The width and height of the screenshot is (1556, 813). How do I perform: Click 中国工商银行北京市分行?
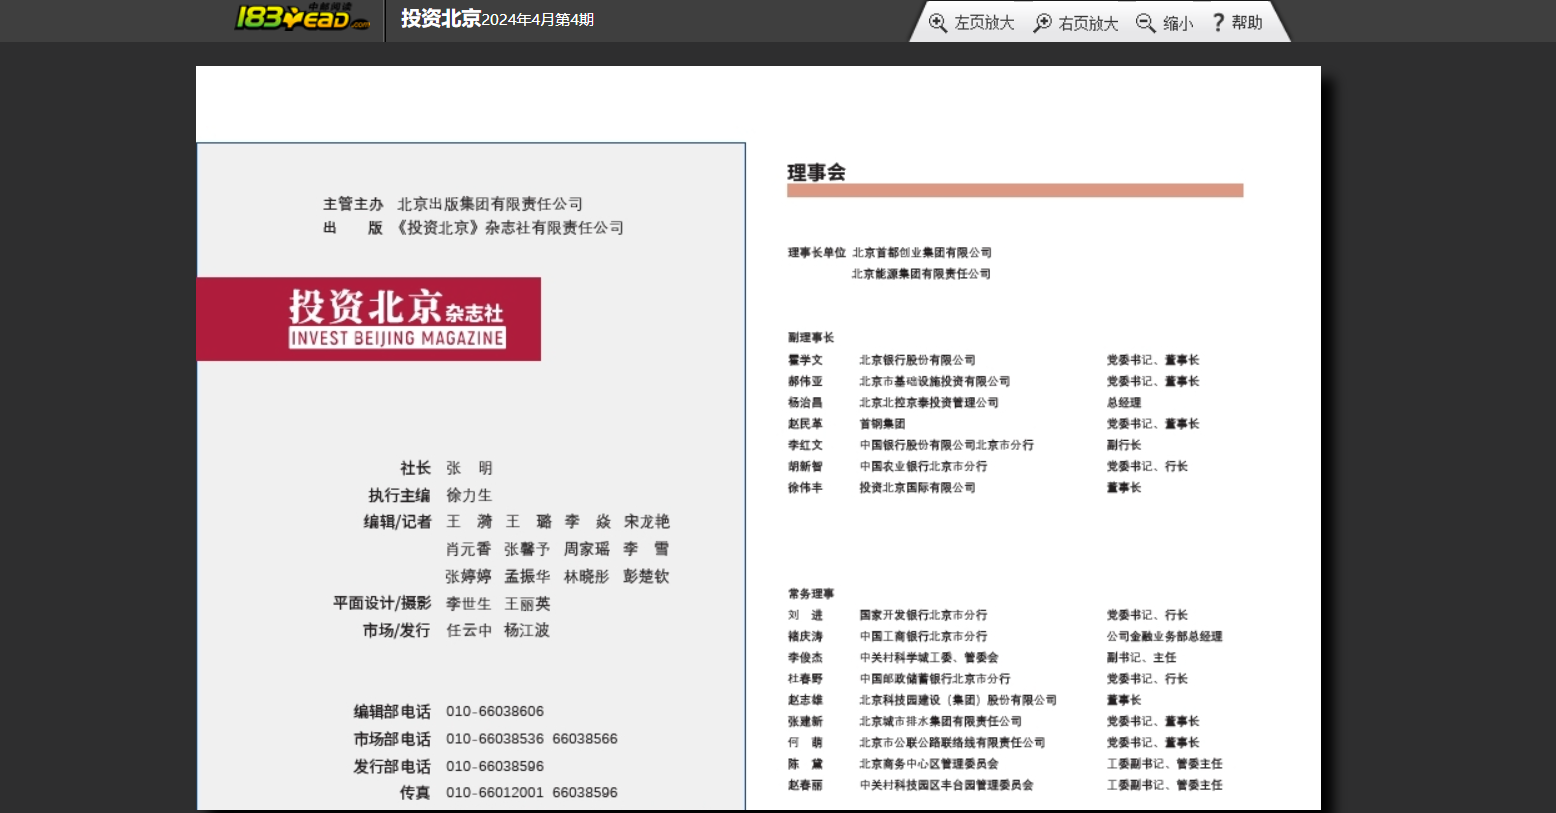[923, 636]
